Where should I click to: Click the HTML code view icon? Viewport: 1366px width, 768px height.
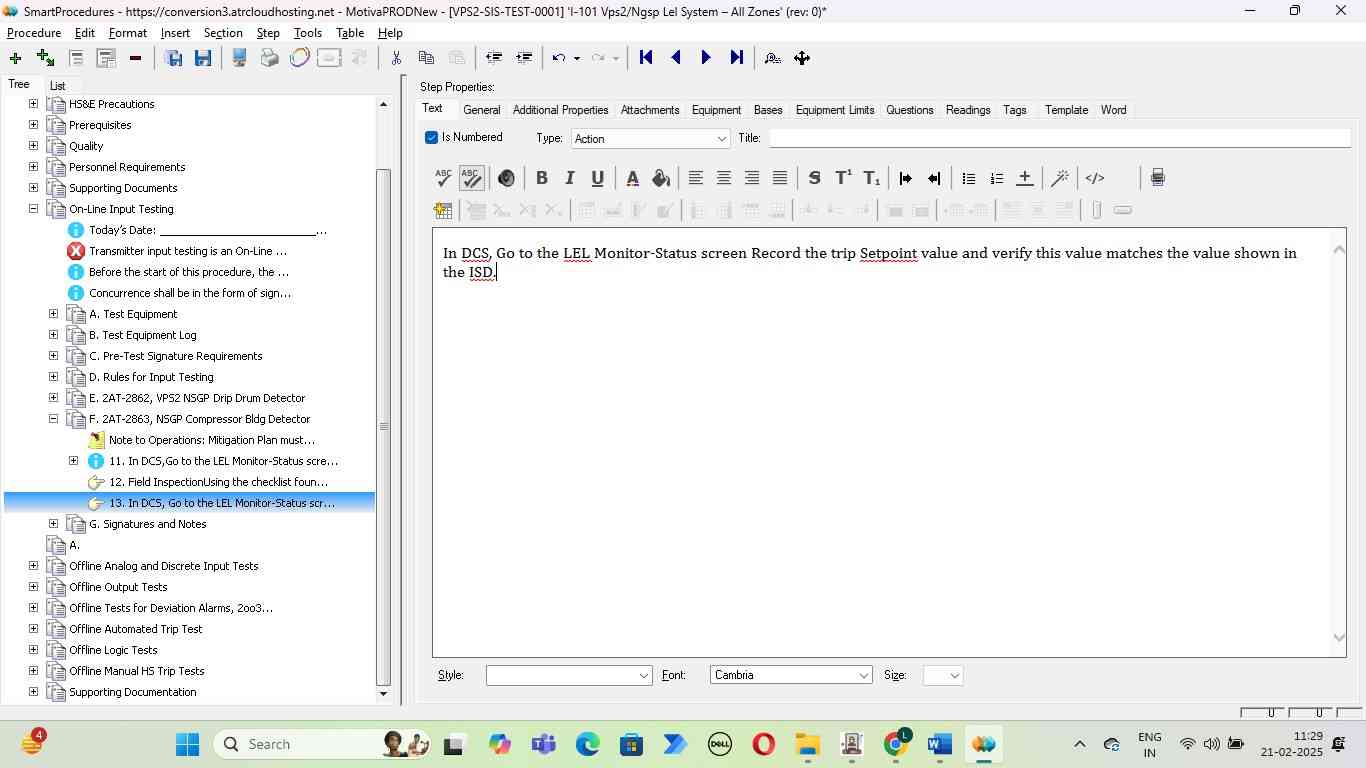(x=1095, y=178)
